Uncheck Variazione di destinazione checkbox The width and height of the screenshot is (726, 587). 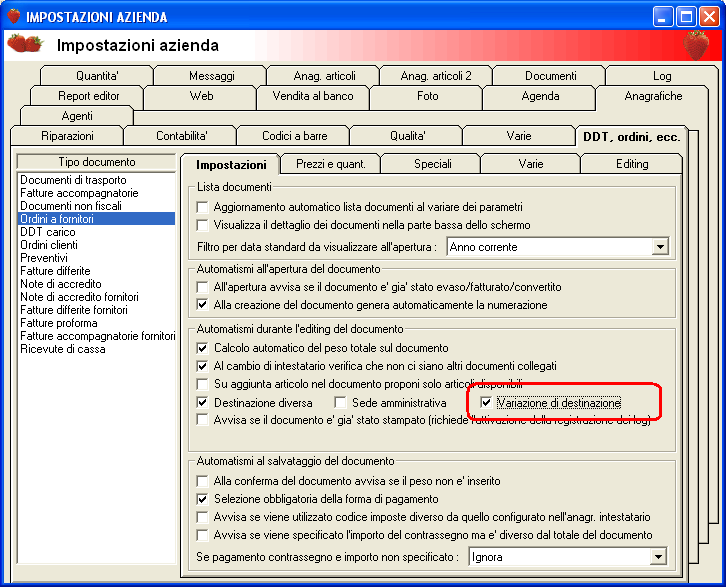(486, 403)
